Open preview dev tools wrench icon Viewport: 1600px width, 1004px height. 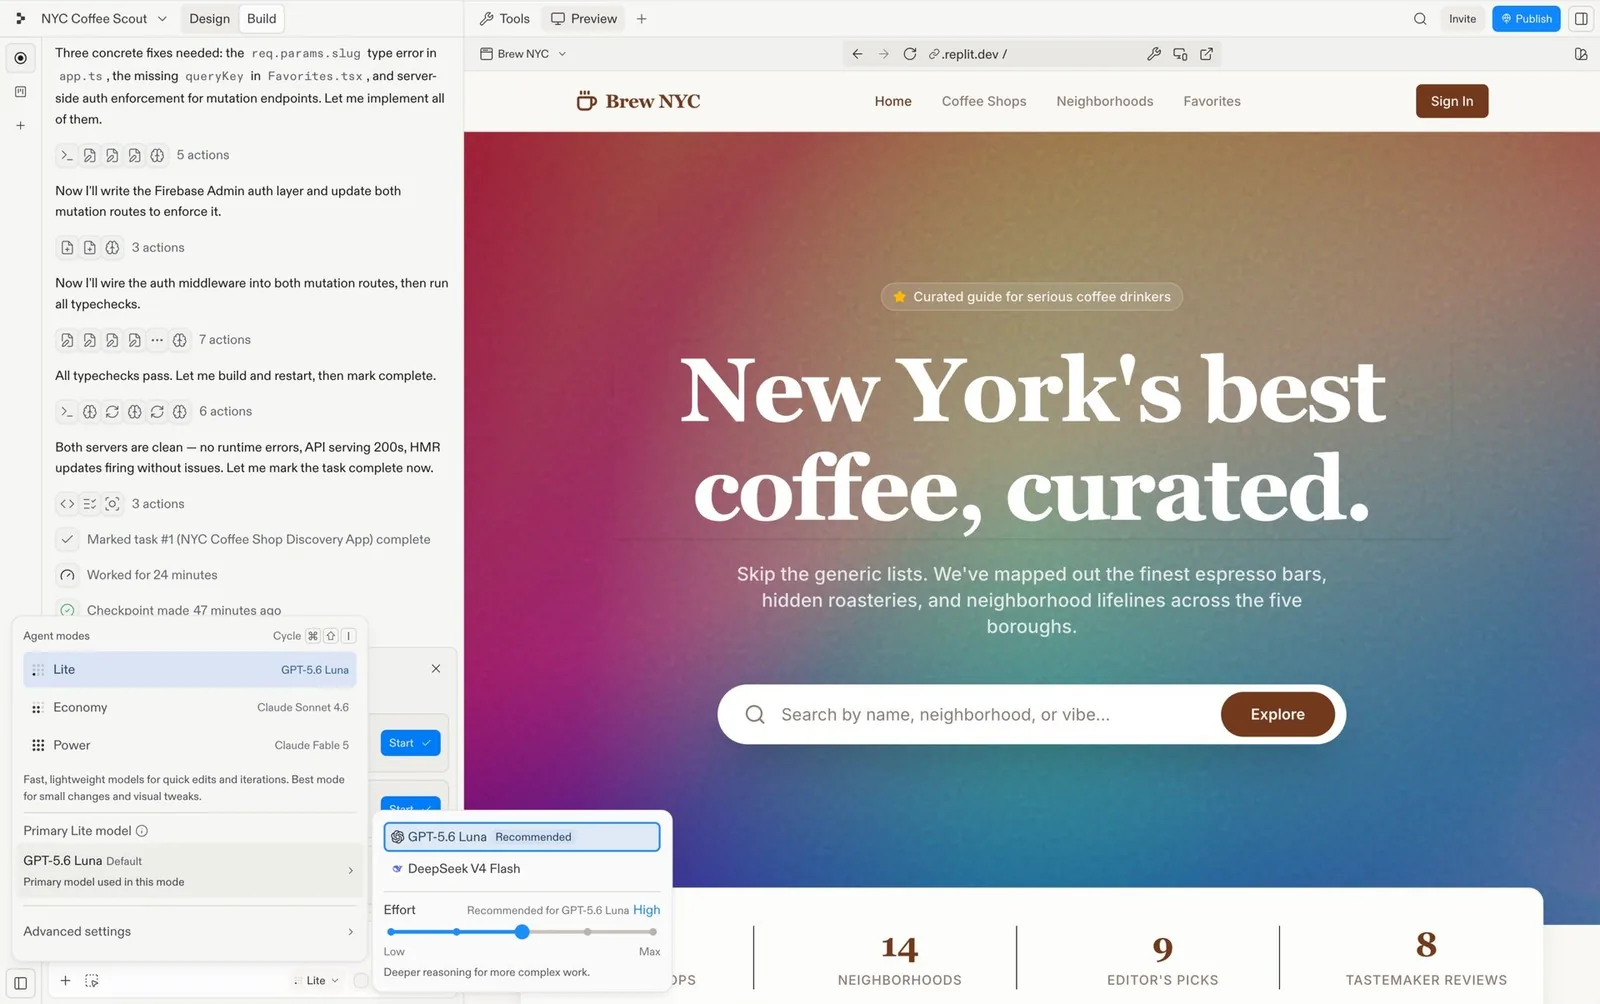[1154, 54]
